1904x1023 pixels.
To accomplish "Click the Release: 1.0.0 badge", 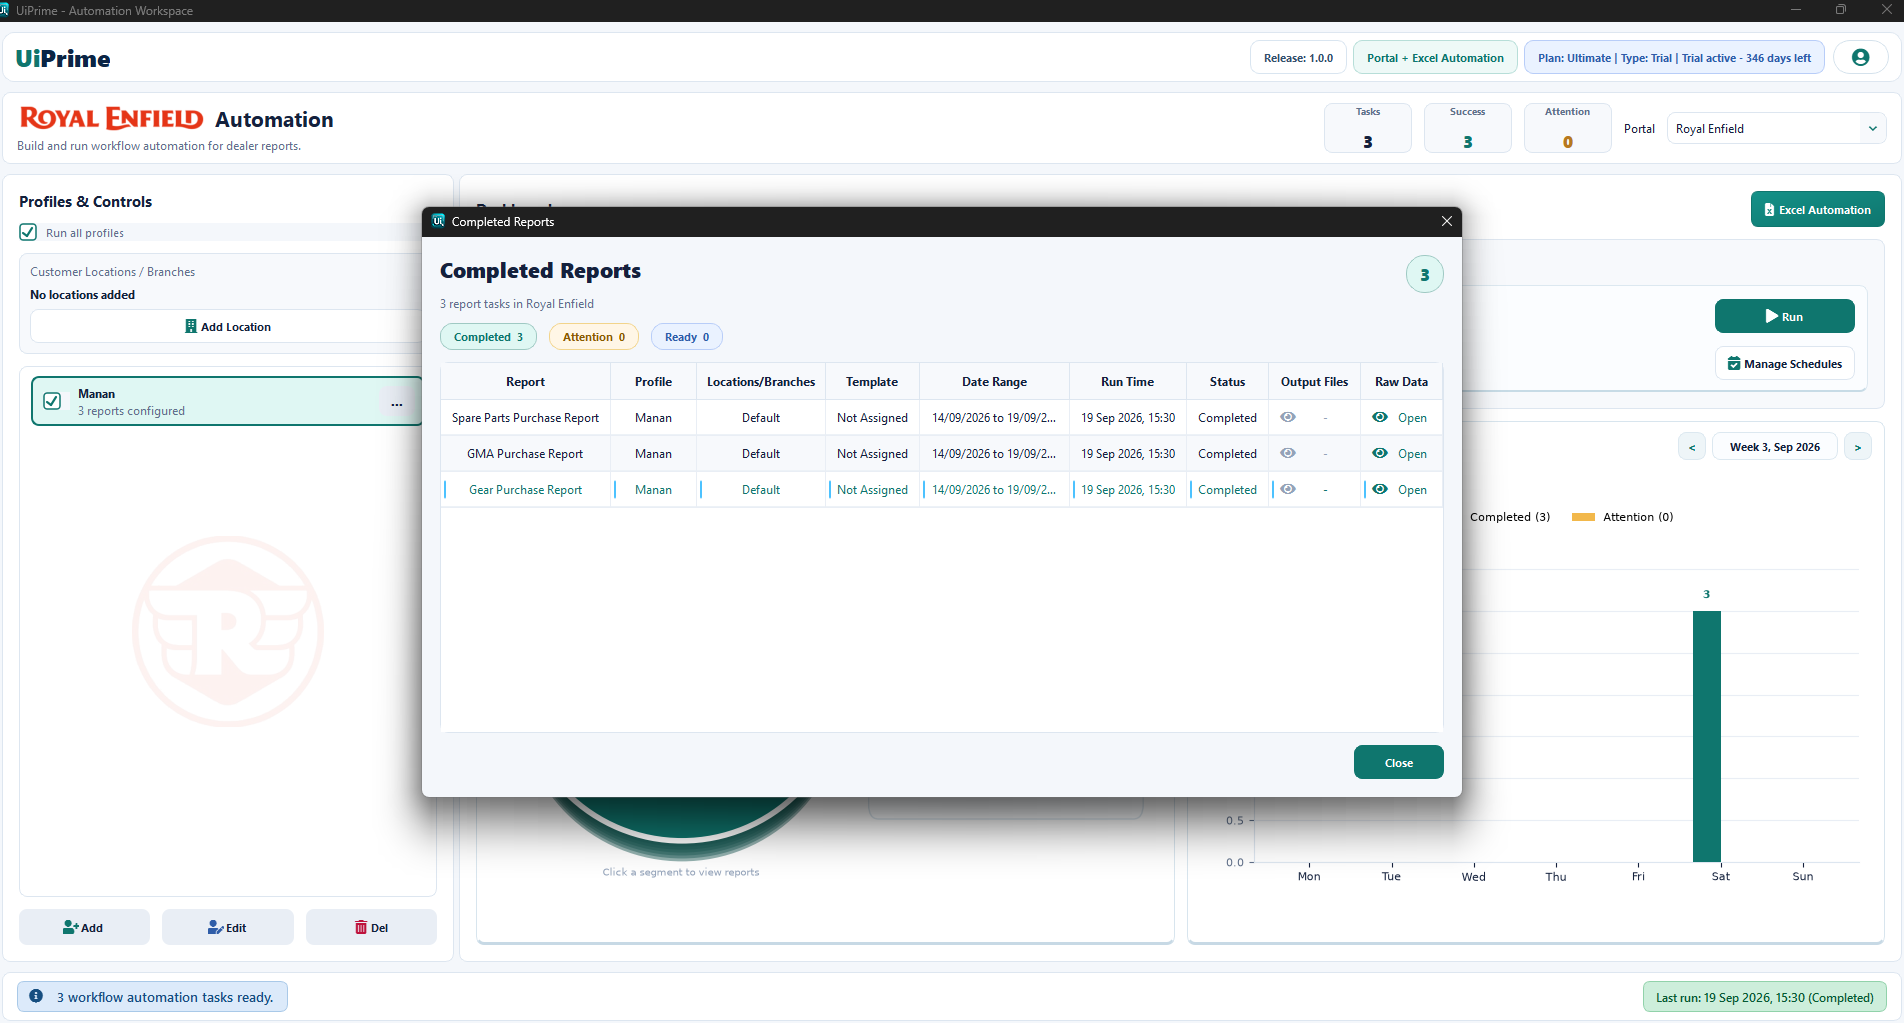I will coord(1298,58).
